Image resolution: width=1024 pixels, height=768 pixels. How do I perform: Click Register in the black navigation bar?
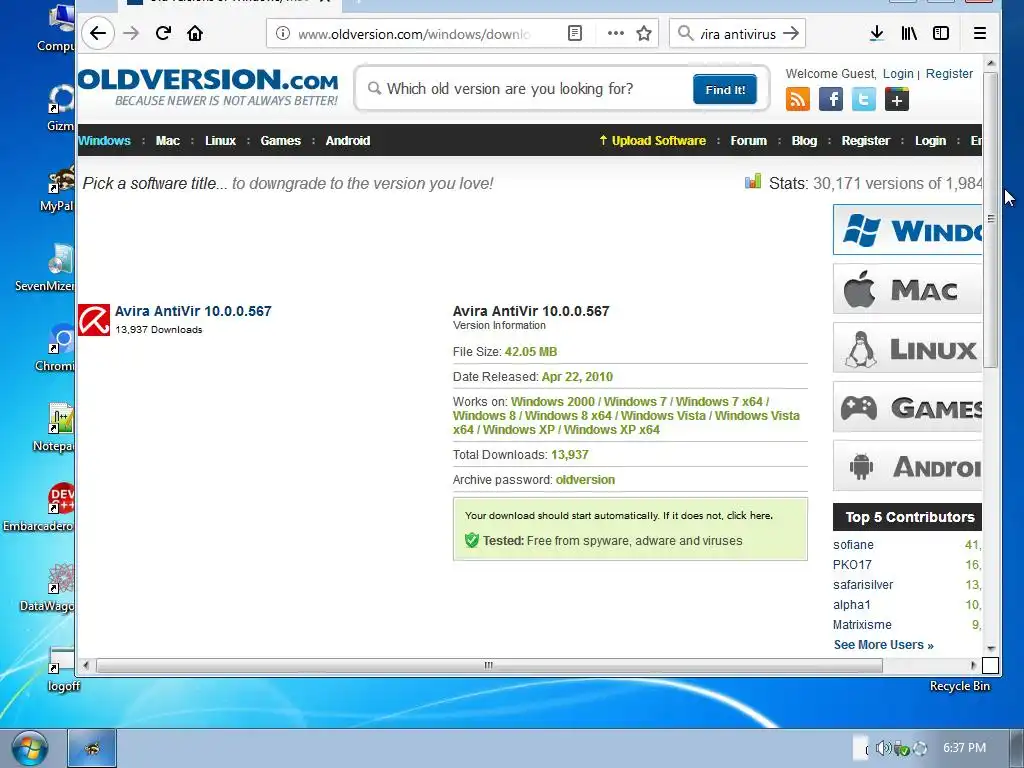coord(866,140)
